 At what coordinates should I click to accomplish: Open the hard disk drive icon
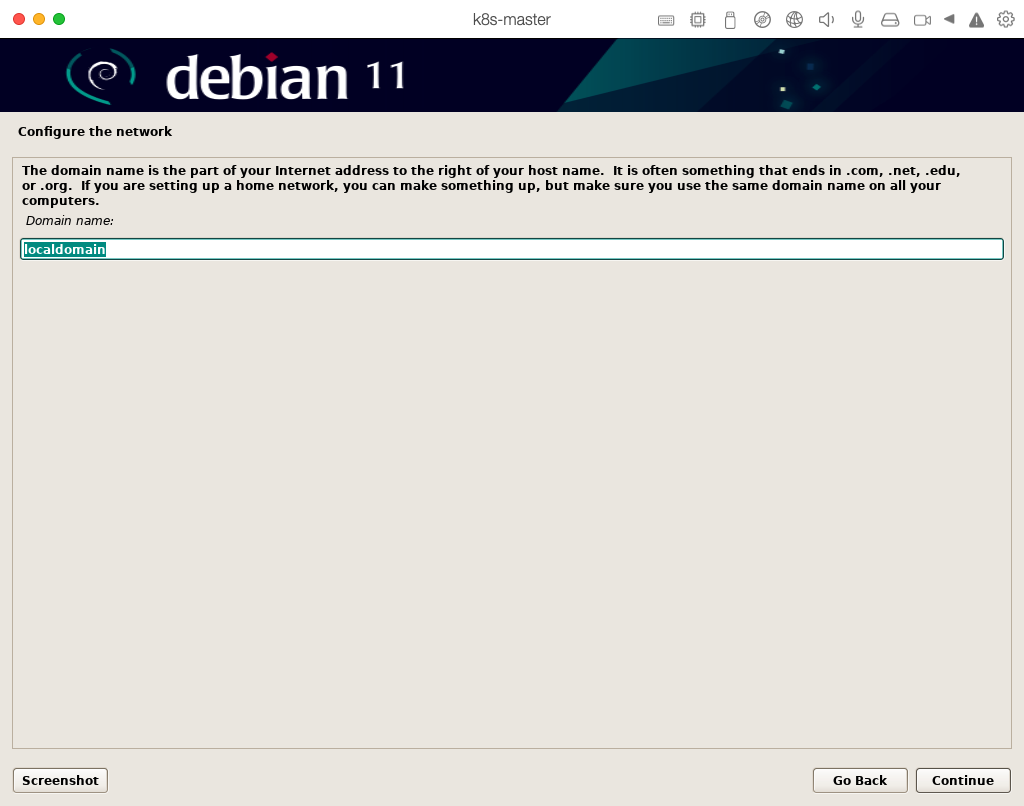(890, 20)
